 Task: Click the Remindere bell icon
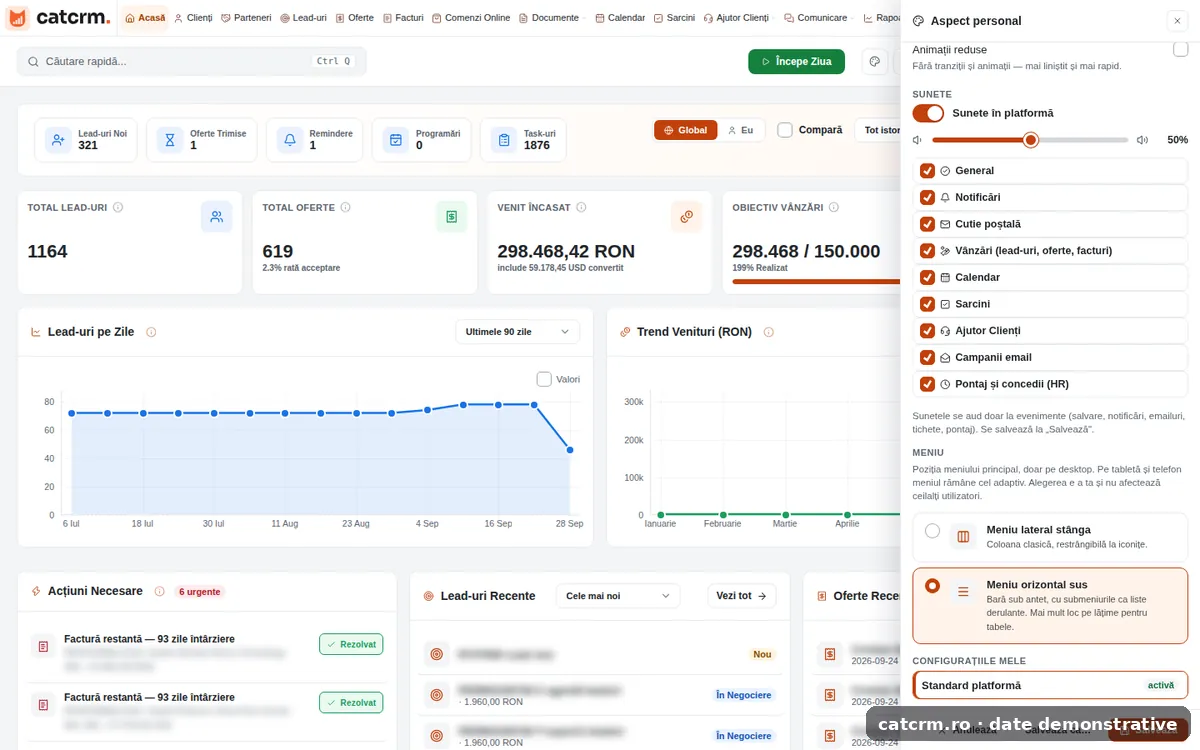[290, 140]
